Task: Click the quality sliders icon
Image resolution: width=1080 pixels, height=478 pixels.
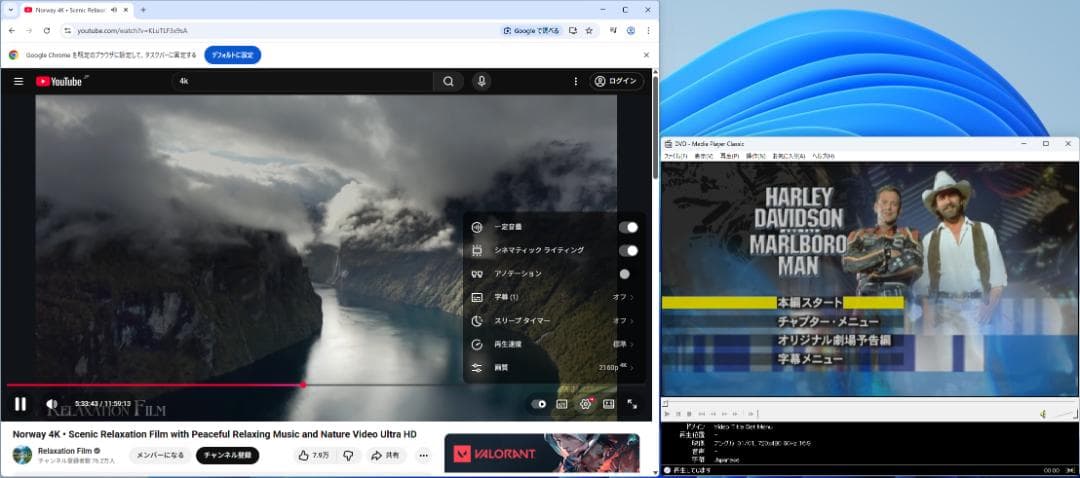Action: [477, 368]
